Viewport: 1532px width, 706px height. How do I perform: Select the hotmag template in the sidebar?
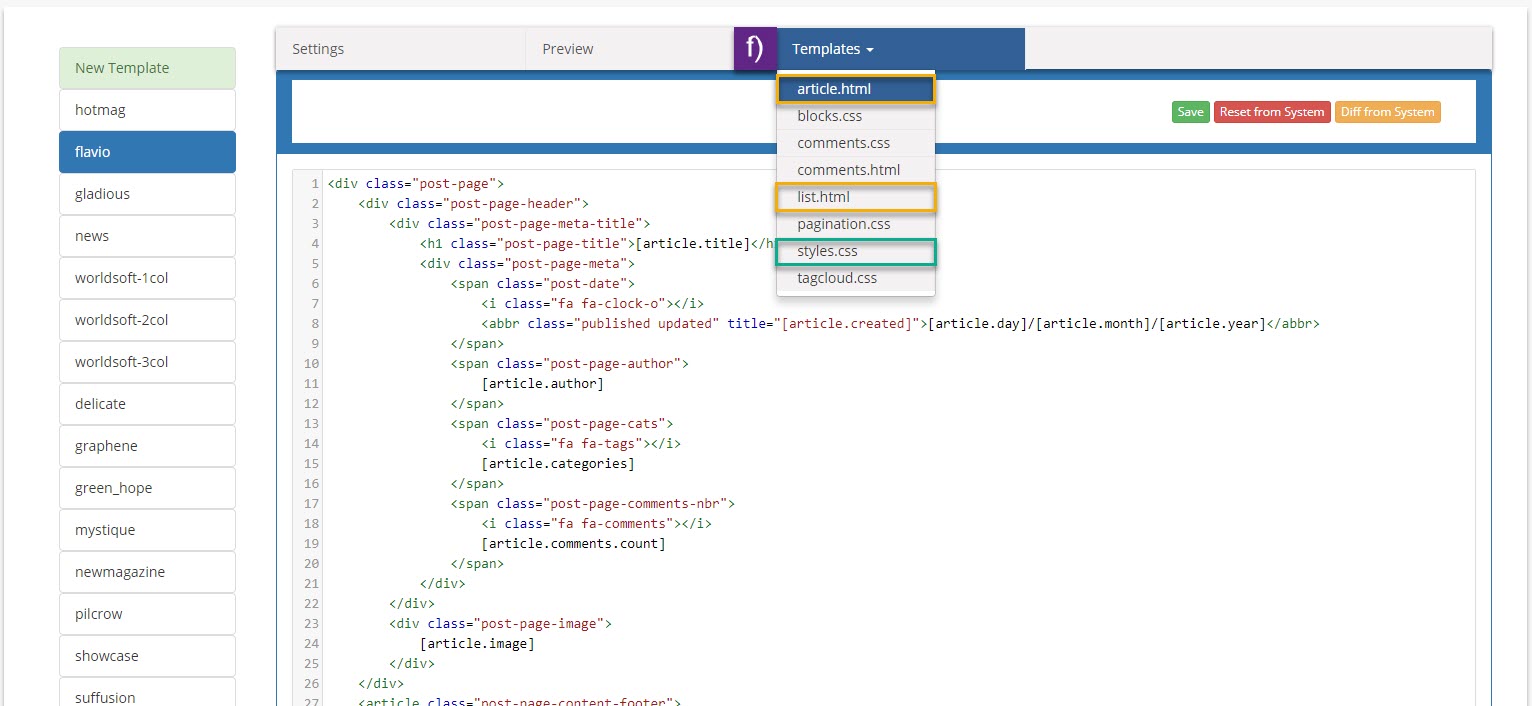click(147, 110)
